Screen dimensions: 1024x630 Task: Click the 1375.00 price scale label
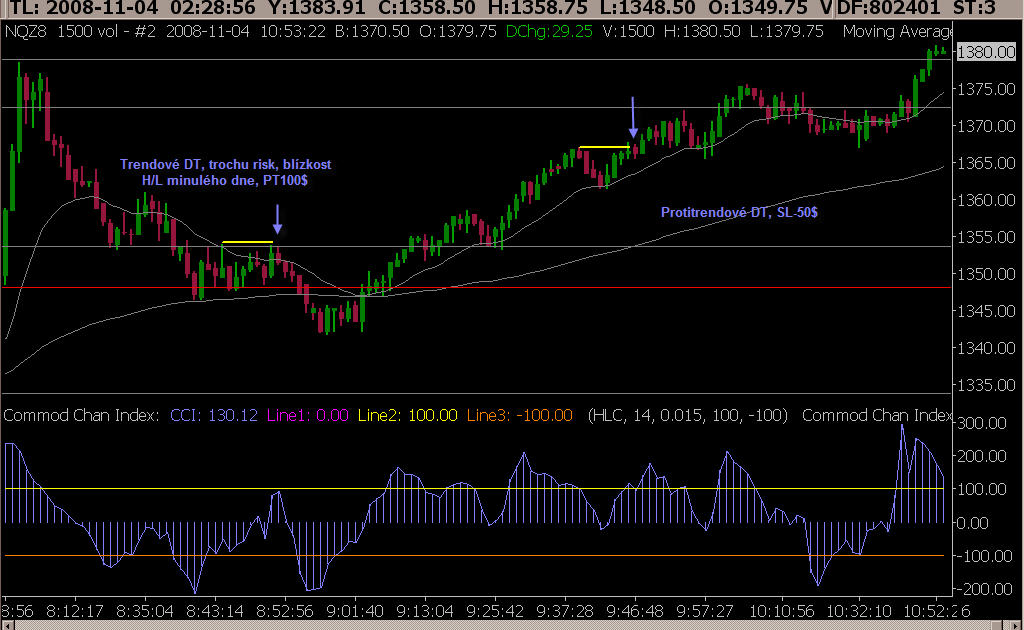986,89
